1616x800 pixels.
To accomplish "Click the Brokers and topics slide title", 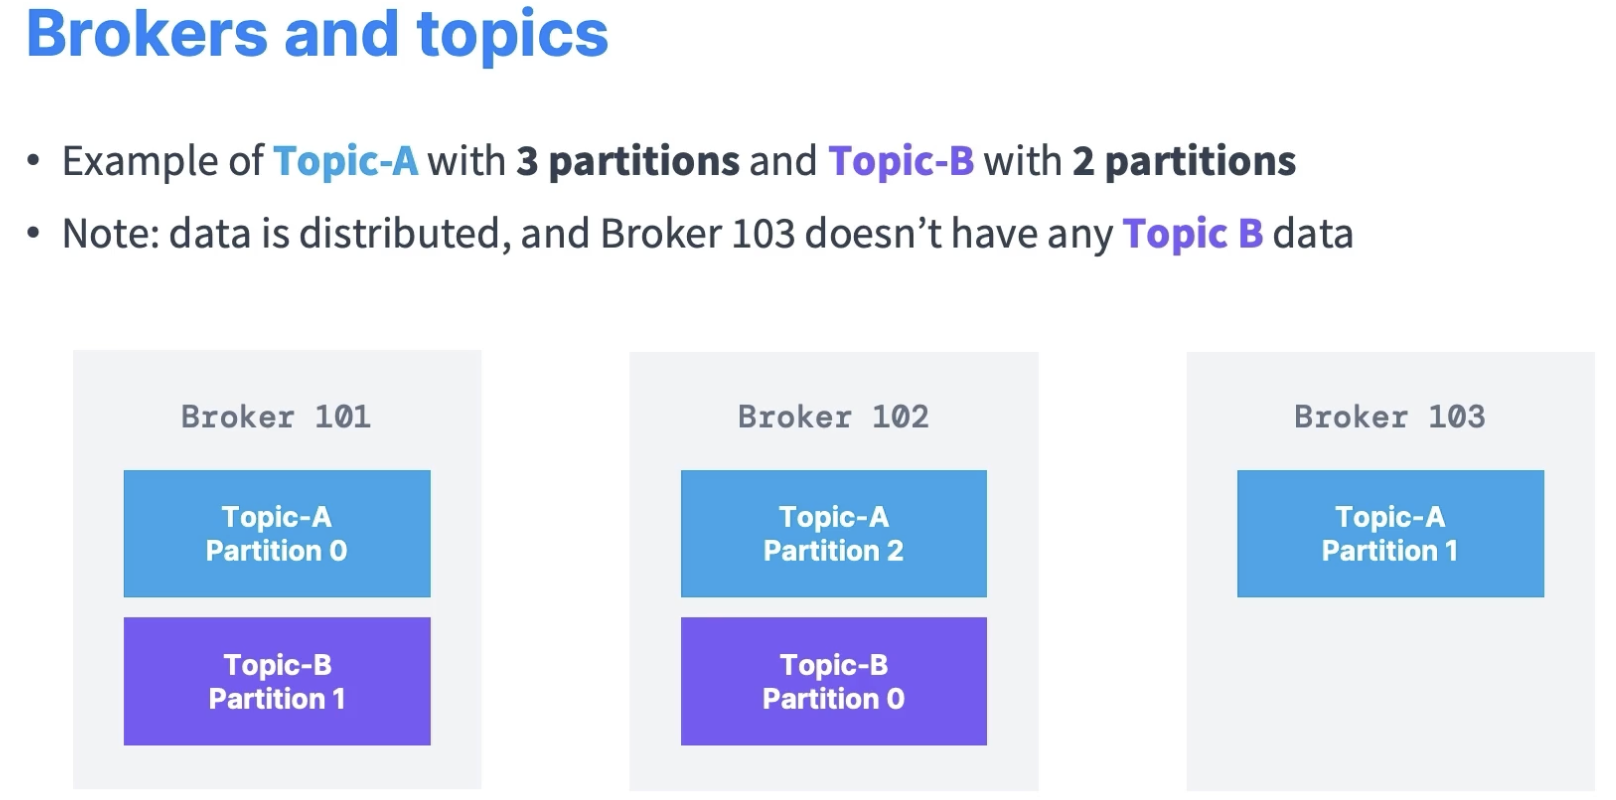I will 317,34.
